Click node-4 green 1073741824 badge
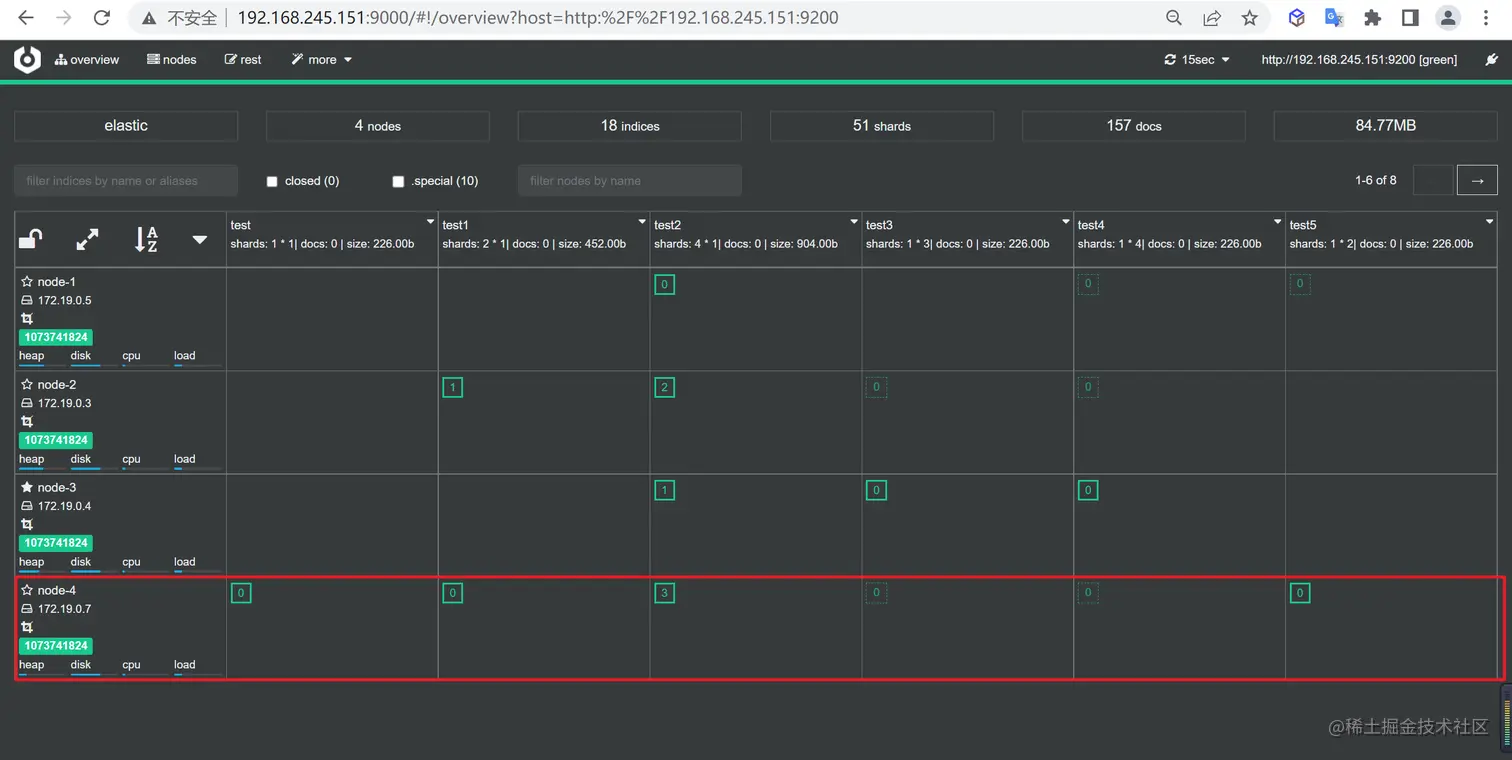This screenshot has height=760, width=1512. [x=56, y=646]
